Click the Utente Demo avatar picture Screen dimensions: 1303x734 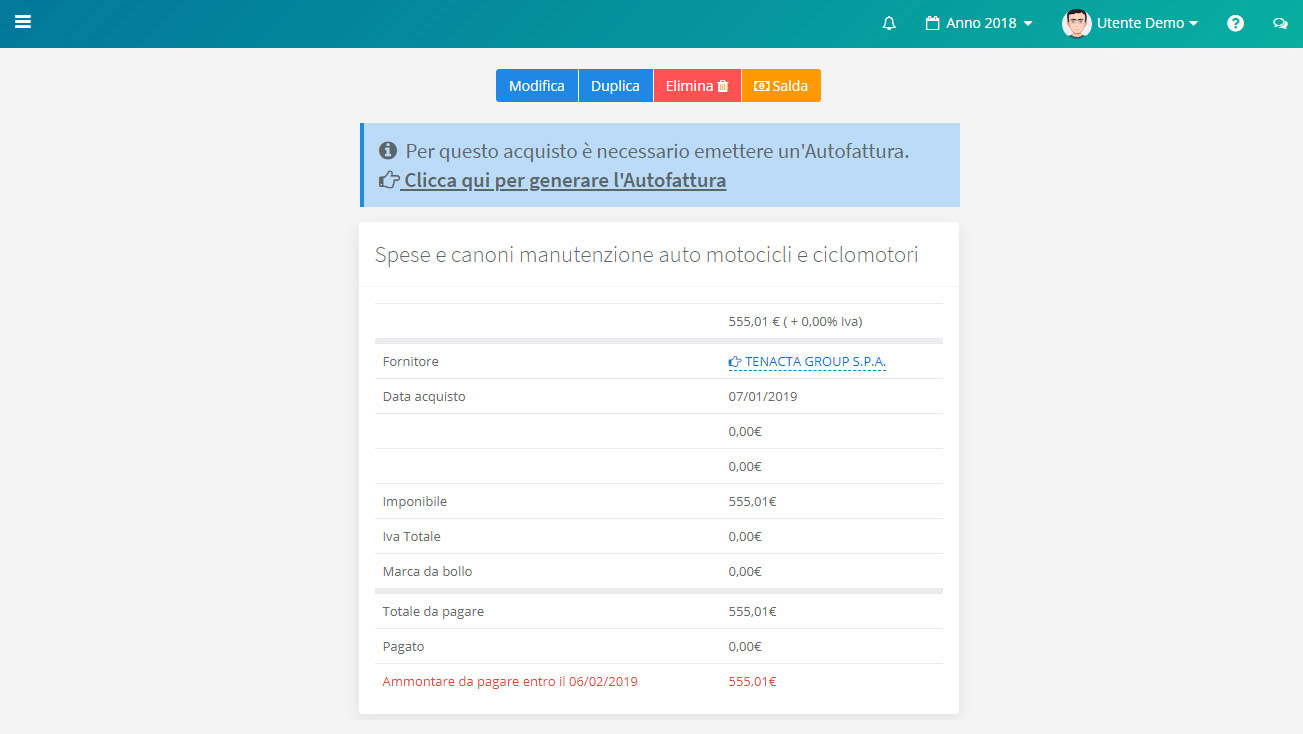click(x=1076, y=23)
